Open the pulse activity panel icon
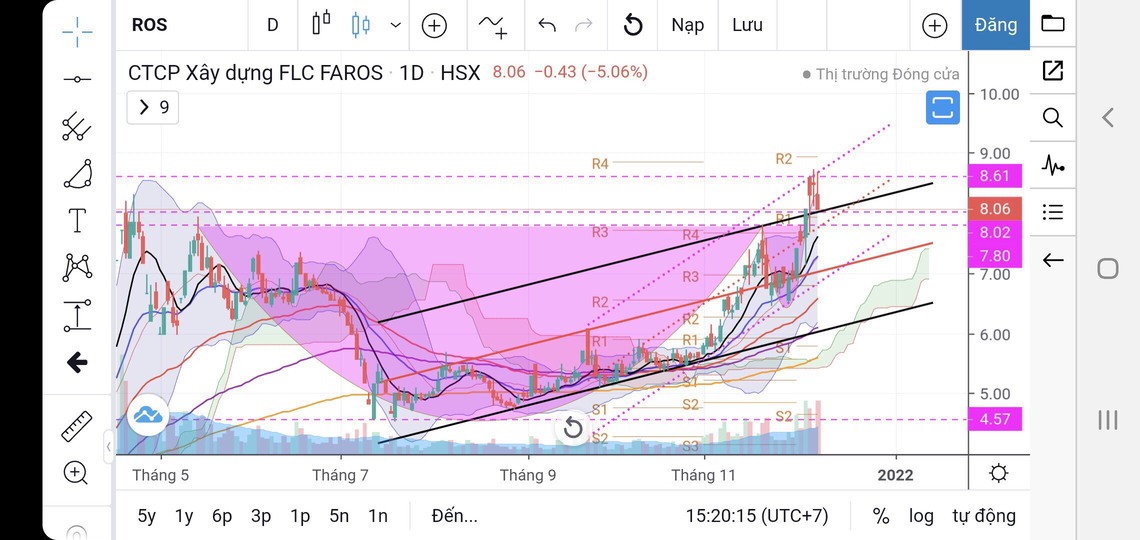The height and width of the screenshot is (540, 1140). click(x=1053, y=165)
